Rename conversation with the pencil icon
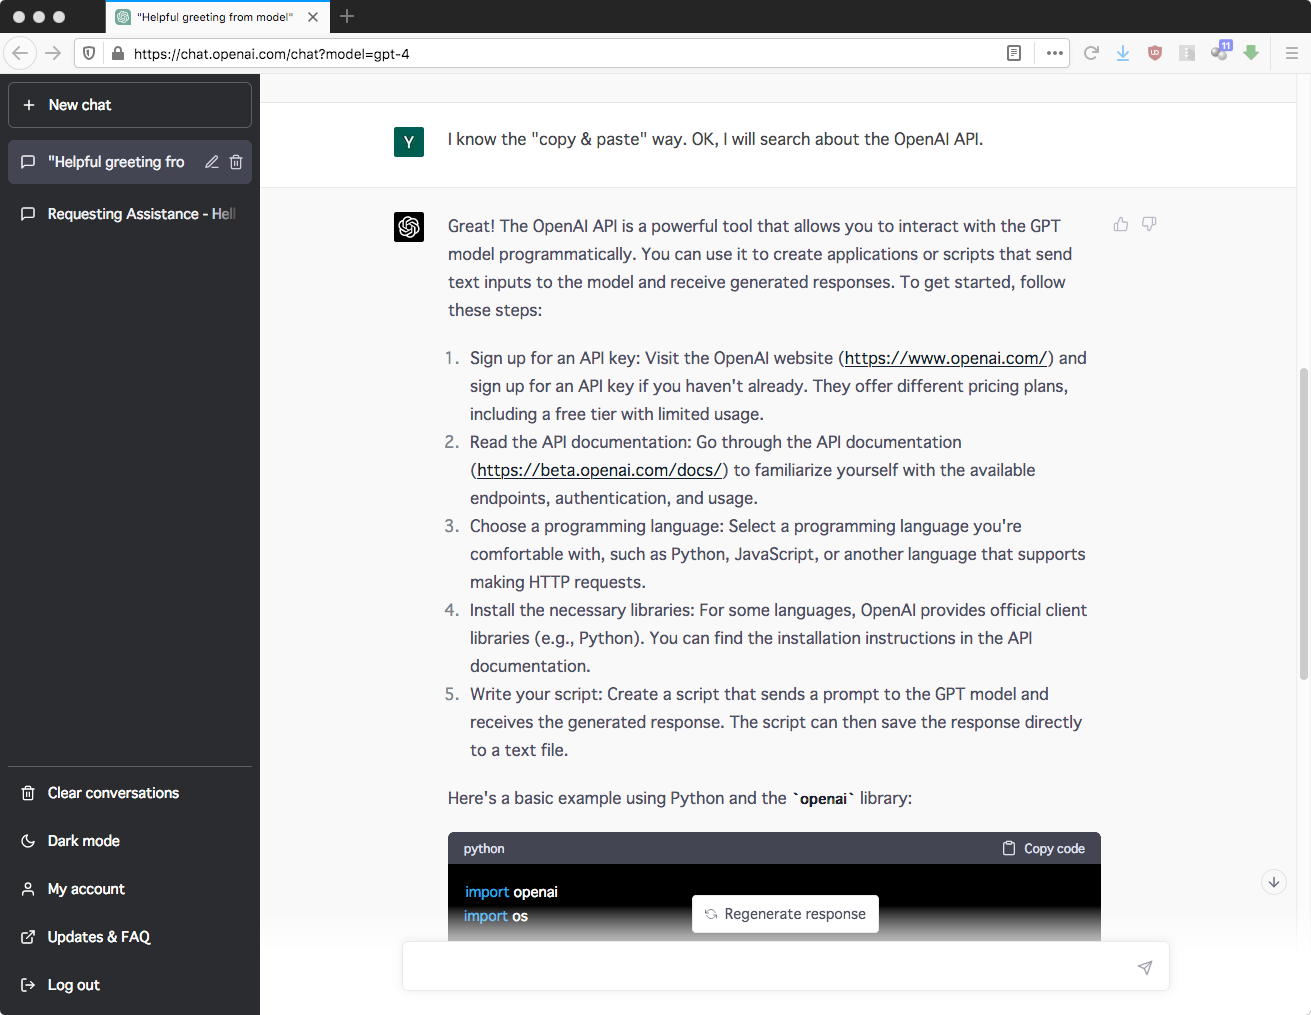Image resolution: width=1311 pixels, height=1015 pixels. coord(212,162)
